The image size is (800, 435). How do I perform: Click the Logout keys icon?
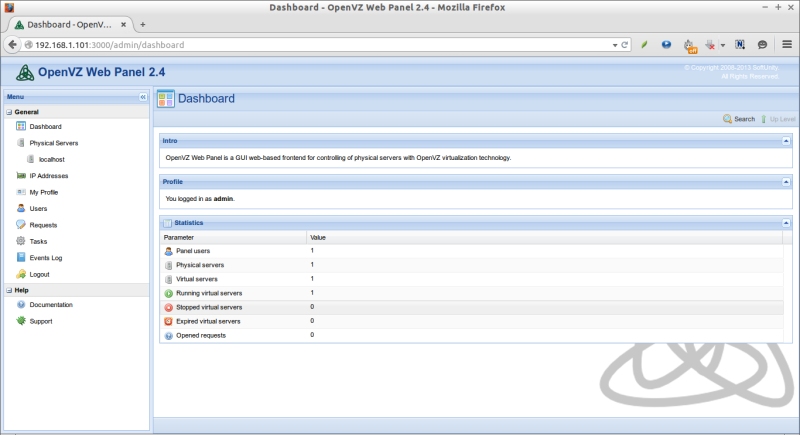click(x=21, y=274)
